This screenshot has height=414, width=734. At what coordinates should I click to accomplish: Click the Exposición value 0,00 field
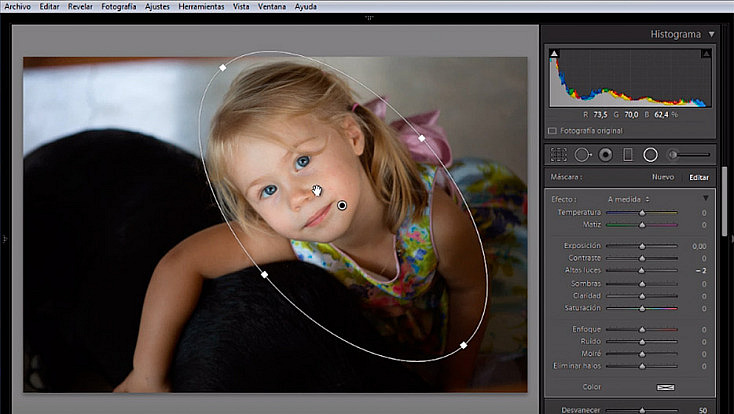click(699, 246)
